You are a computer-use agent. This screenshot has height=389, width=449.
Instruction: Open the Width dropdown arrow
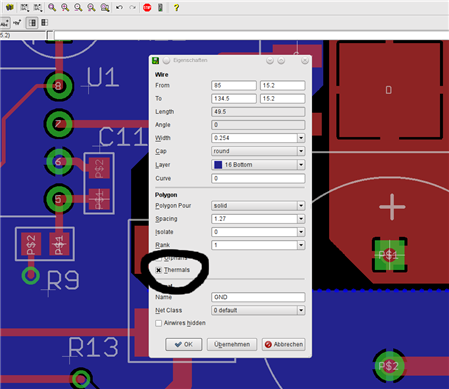click(301, 138)
